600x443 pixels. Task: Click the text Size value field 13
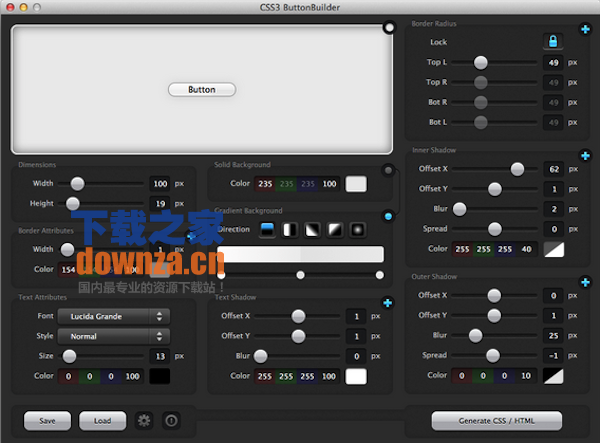[160, 357]
